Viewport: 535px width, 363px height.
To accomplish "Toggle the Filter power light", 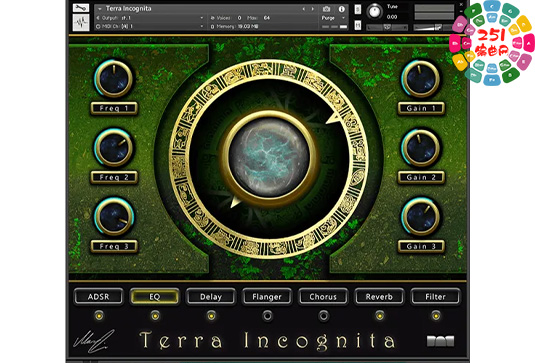I will 436,316.
